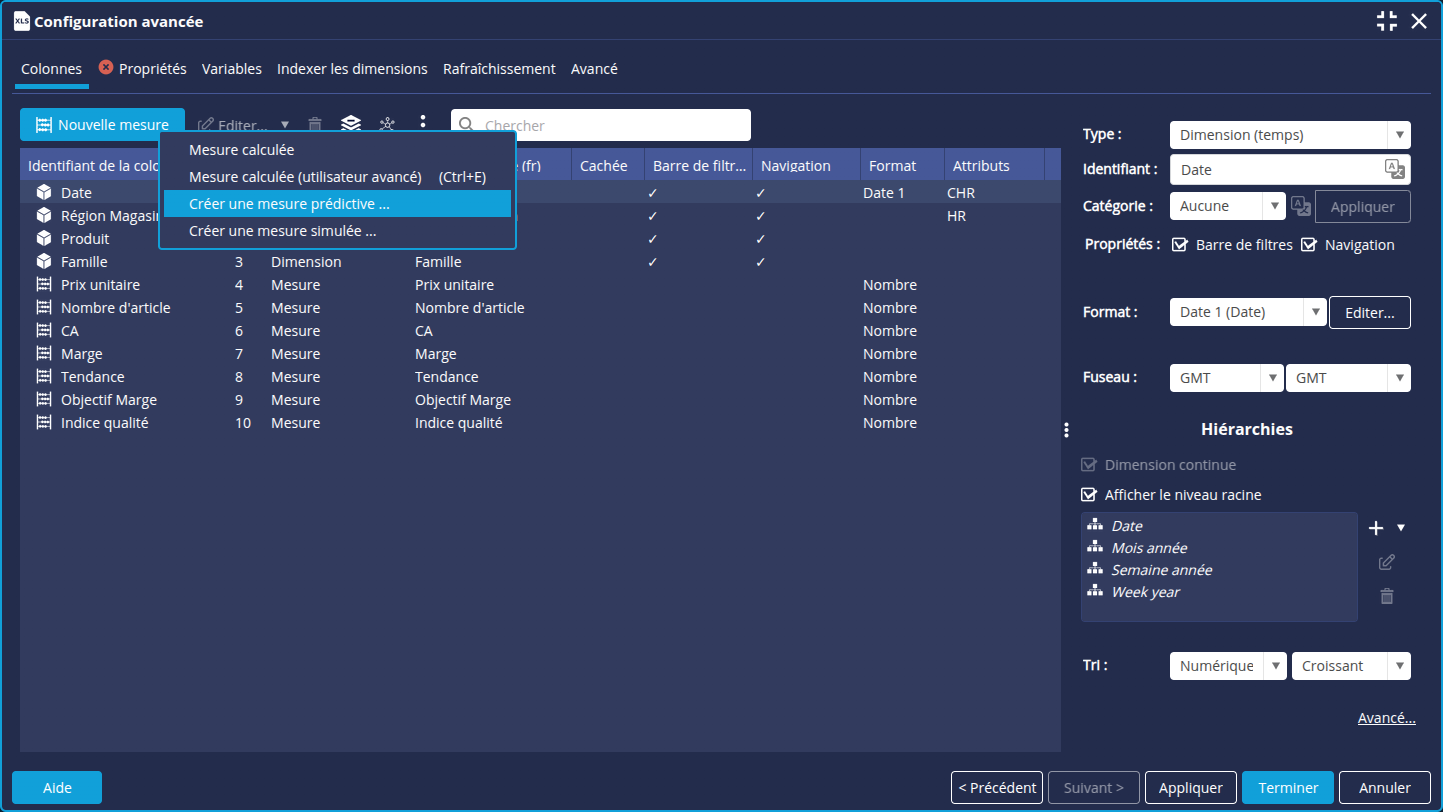Click the layers stack icon in toolbar
This screenshot has width=1443, height=812.
tap(350, 124)
